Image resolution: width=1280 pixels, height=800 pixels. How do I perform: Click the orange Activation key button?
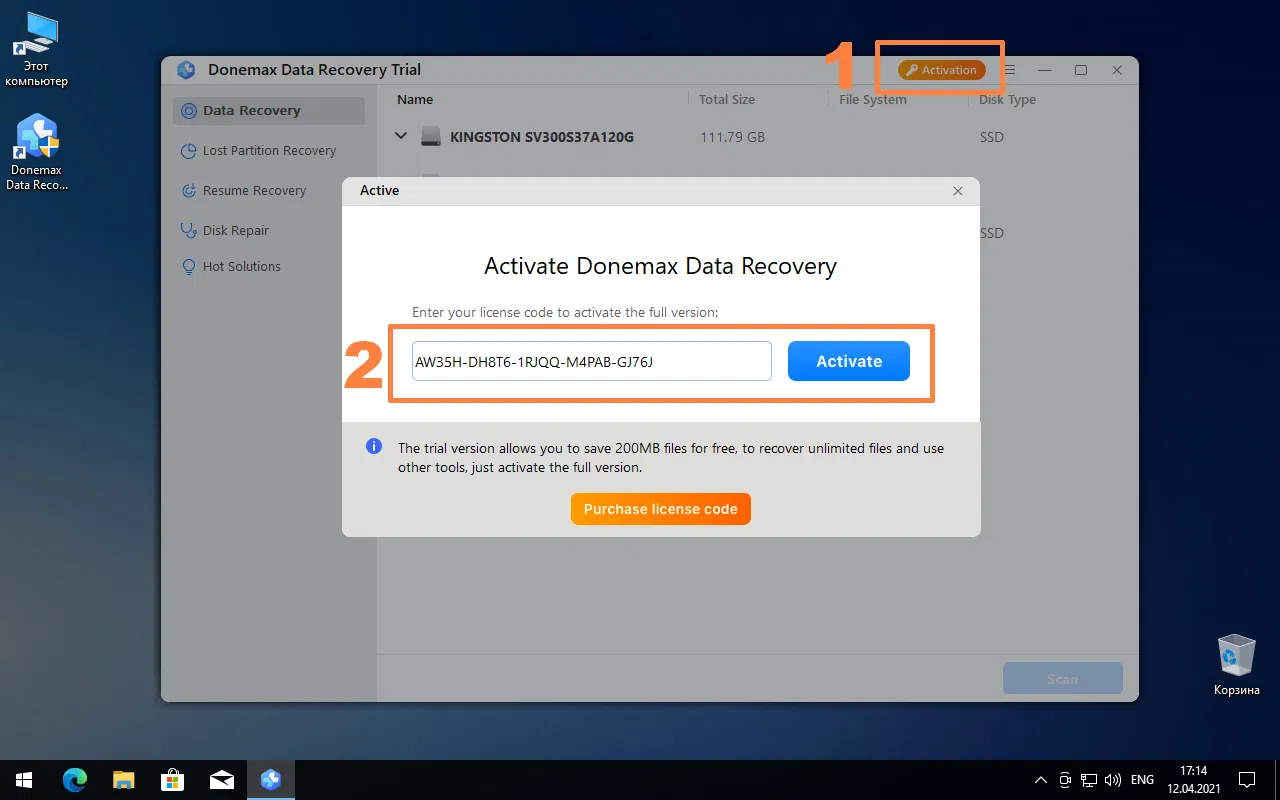point(940,70)
